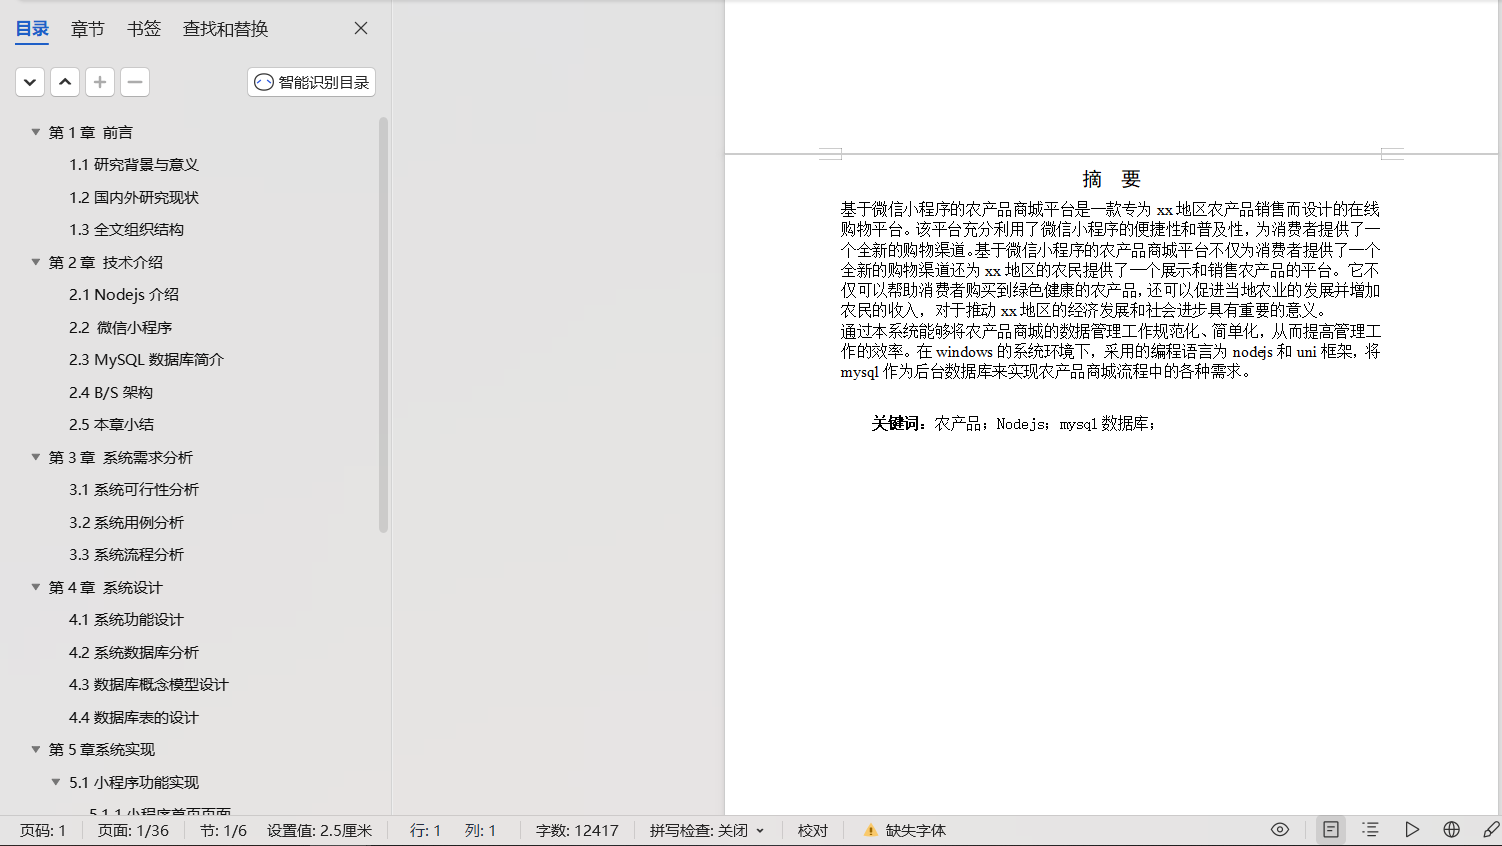Switch to web layout globe icon

tap(1451, 830)
